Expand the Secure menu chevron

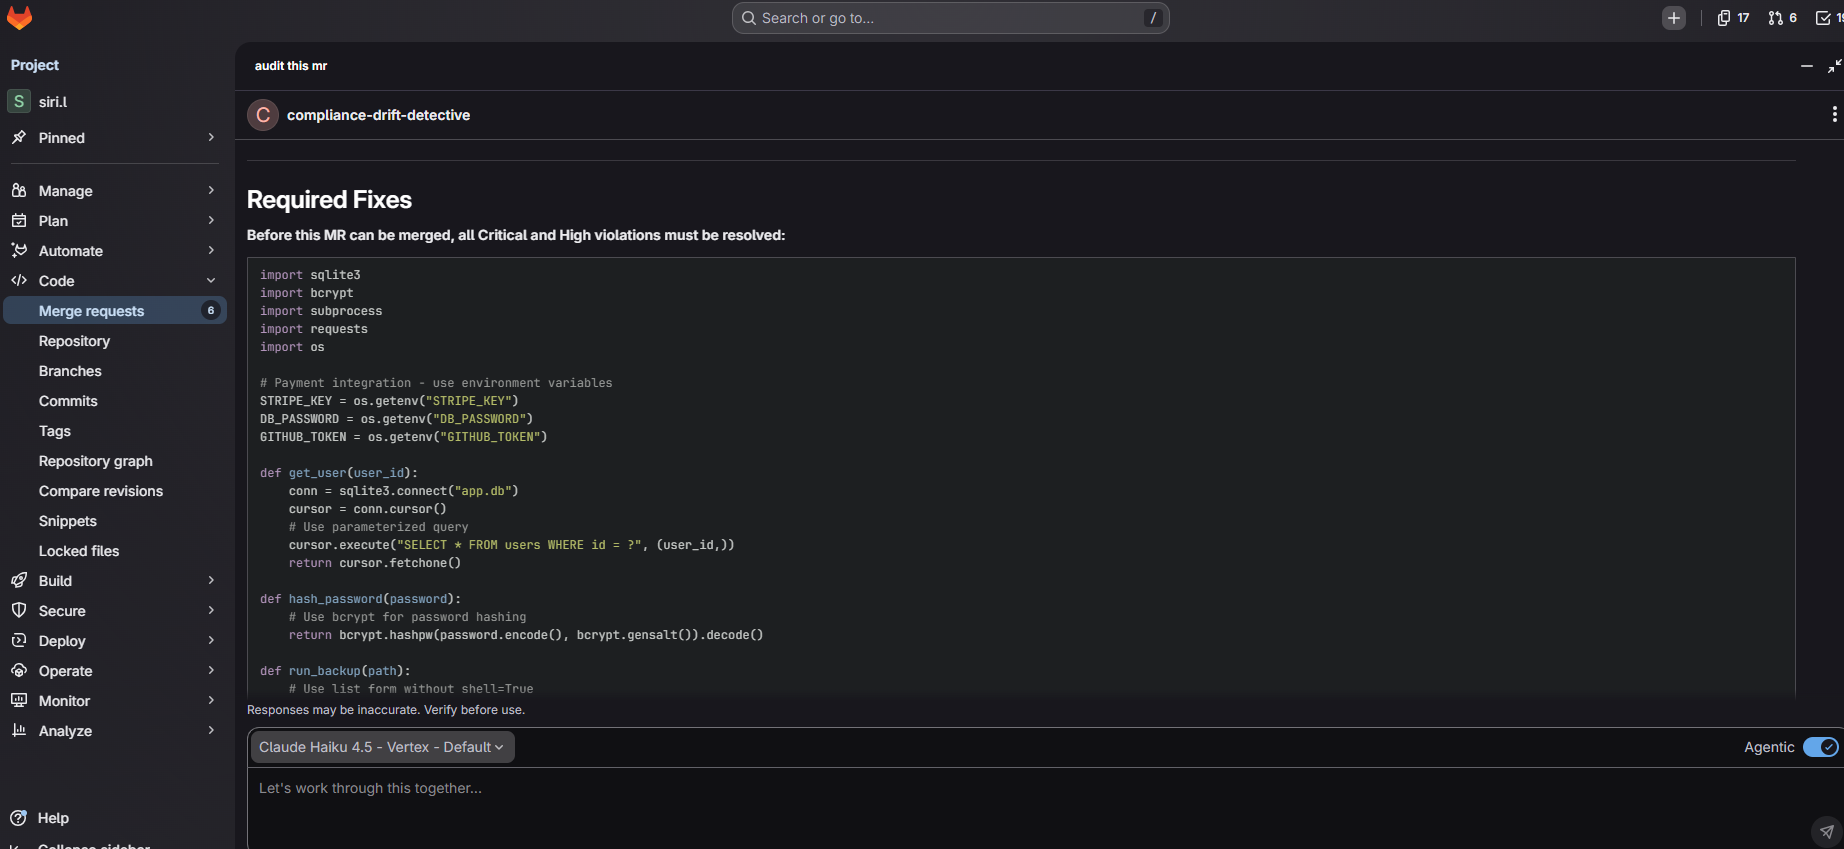point(211,610)
